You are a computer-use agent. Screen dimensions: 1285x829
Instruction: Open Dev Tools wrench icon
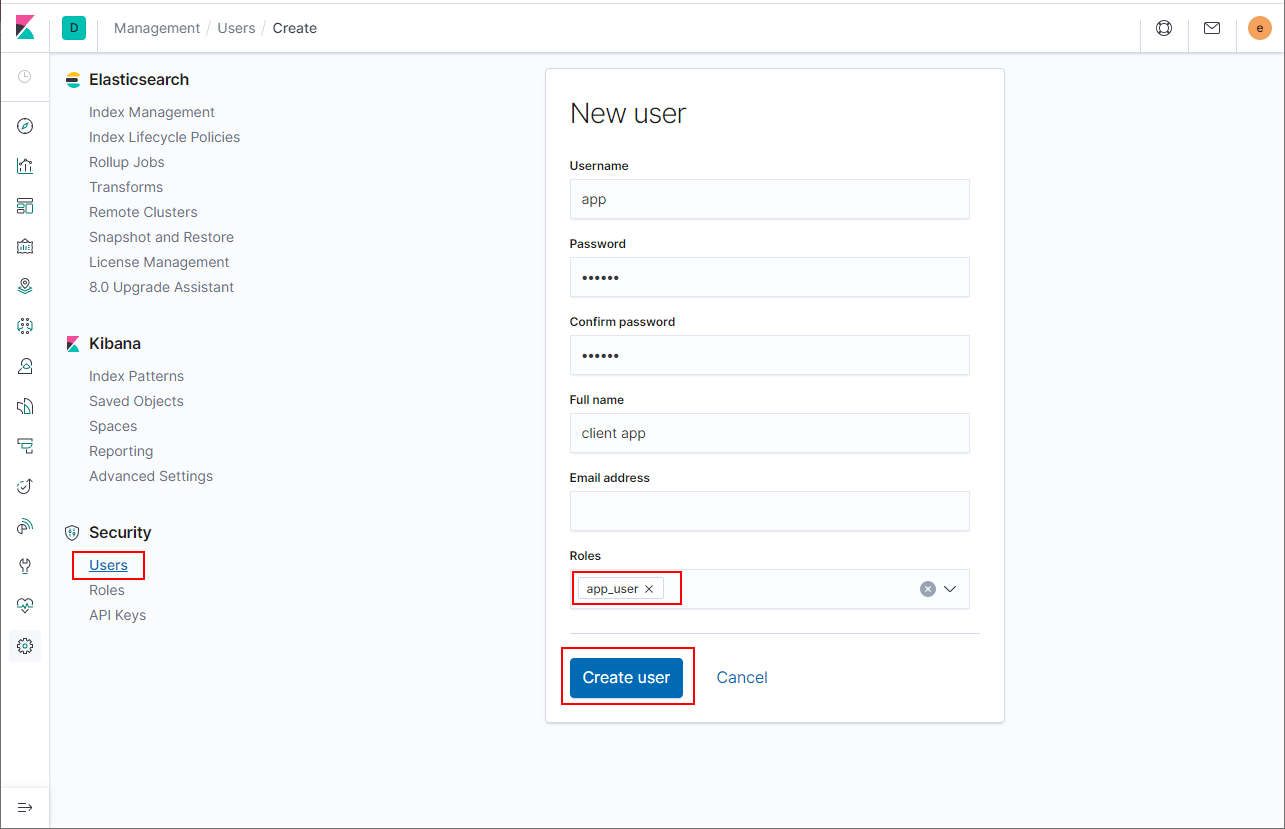tap(25, 566)
